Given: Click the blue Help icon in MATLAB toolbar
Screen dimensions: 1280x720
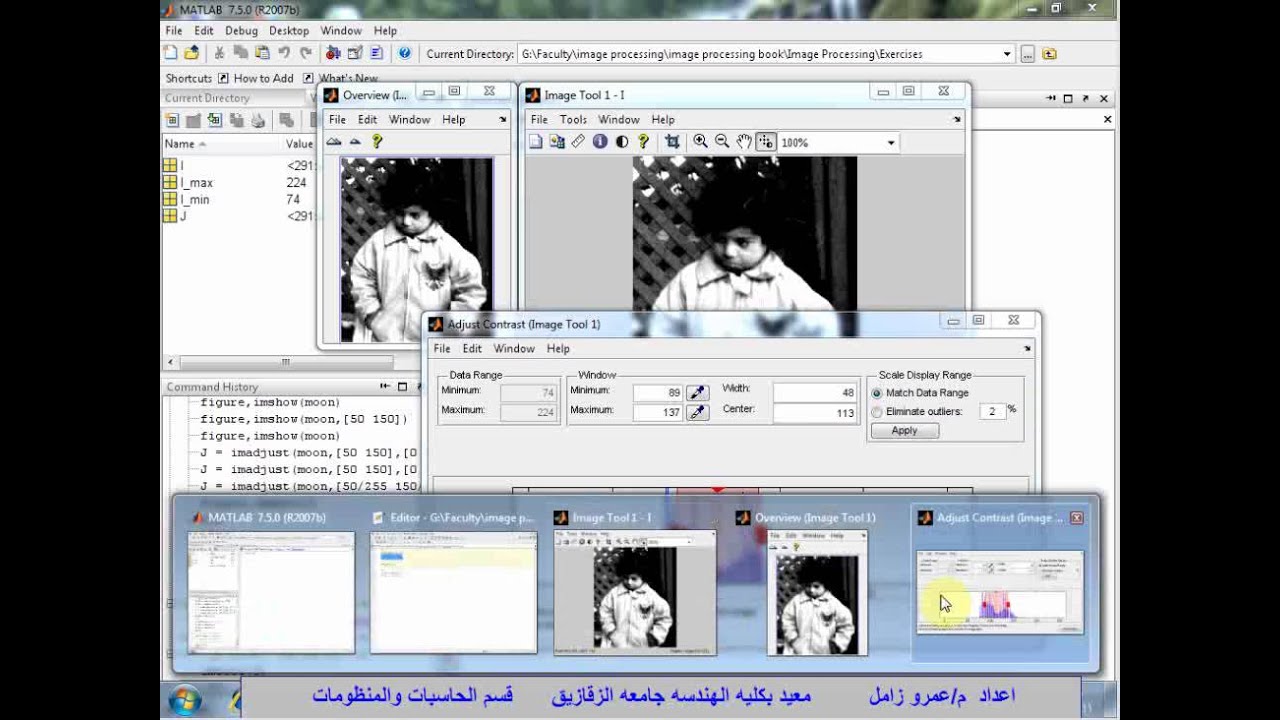Looking at the screenshot, I should pos(404,53).
